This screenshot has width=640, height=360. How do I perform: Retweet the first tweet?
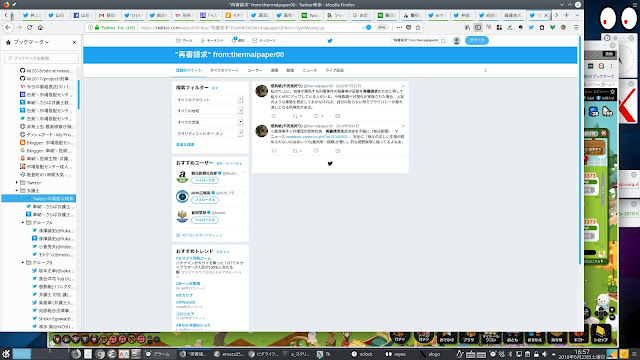point(295,116)
